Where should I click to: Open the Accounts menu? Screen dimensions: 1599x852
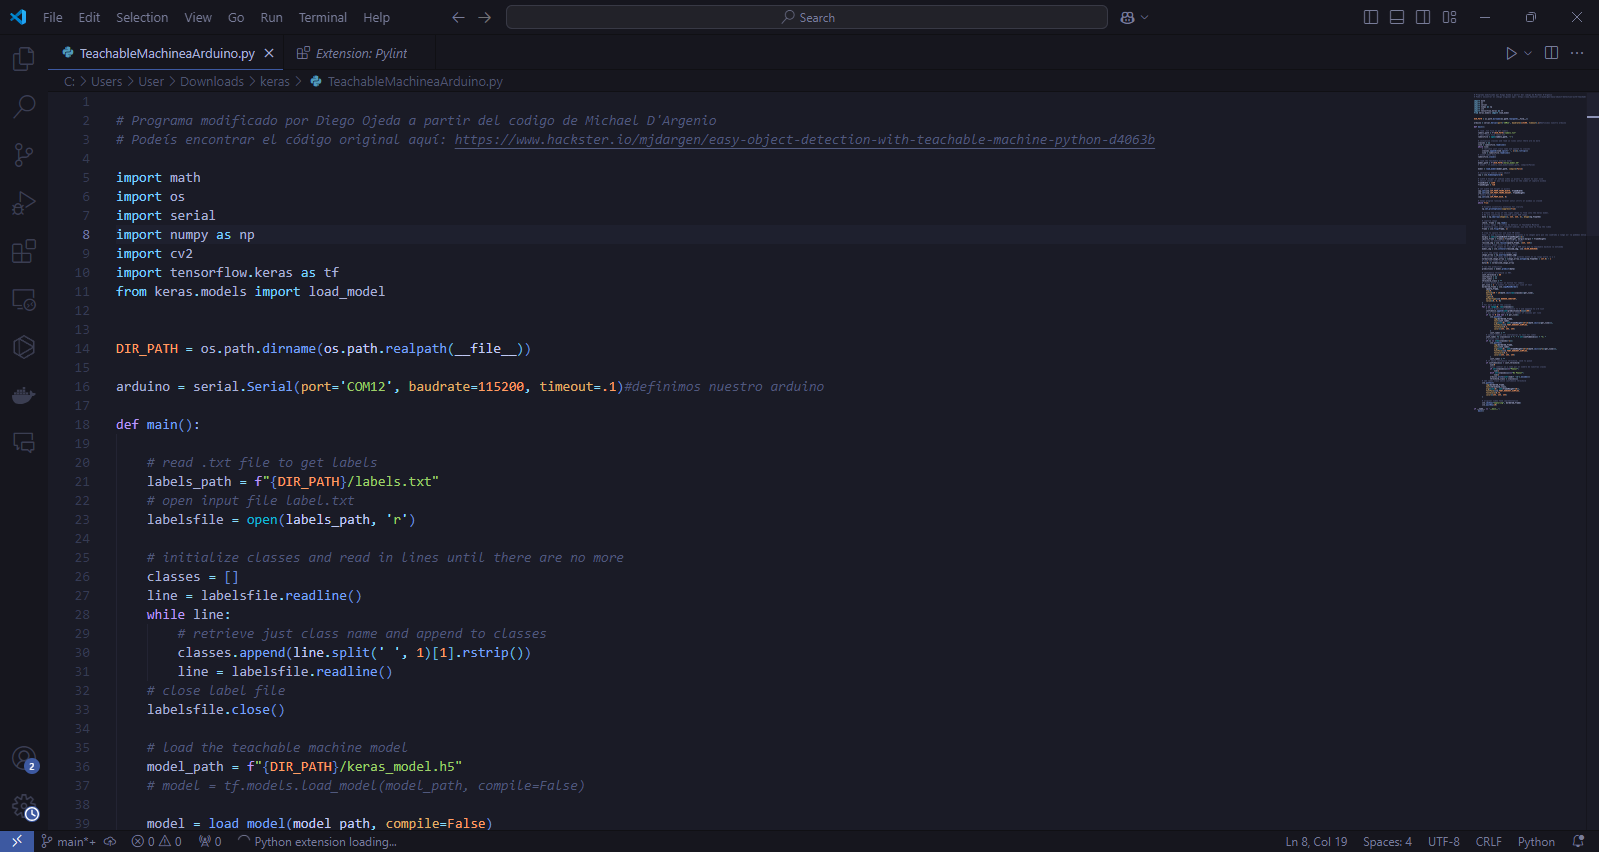click(x=24, y=759)
